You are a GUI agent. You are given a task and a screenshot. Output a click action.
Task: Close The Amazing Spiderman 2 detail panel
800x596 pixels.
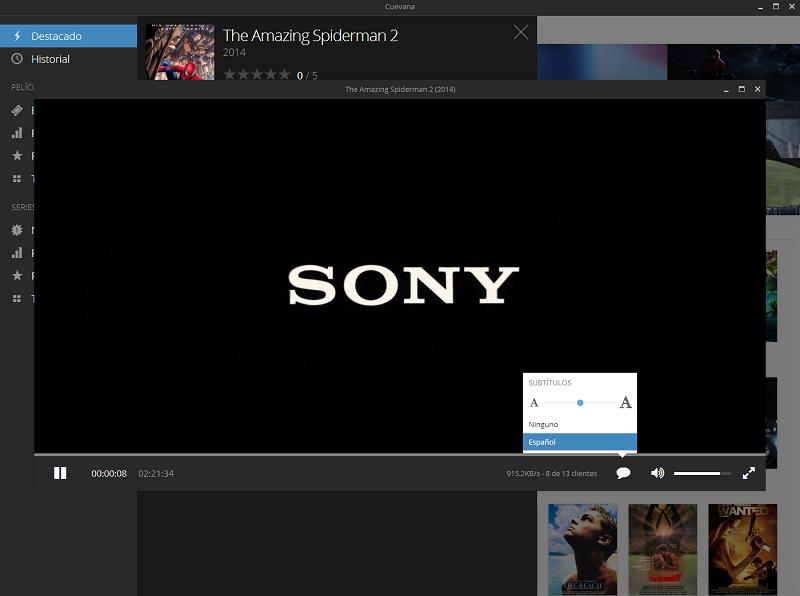pos(520,32)
